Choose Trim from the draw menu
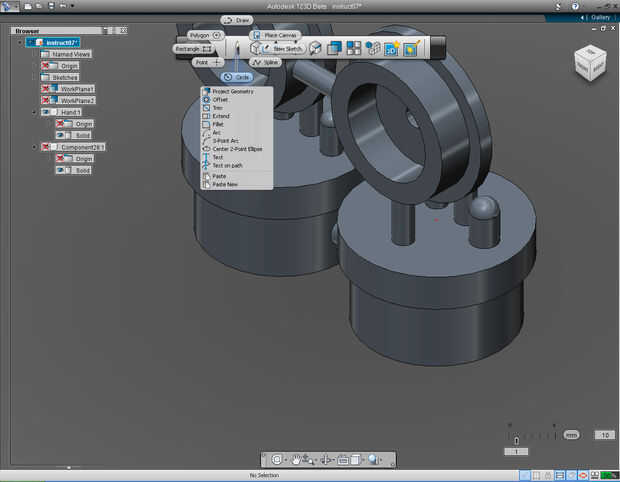Viewport: 620px width, 482px height. coord(236,108)
